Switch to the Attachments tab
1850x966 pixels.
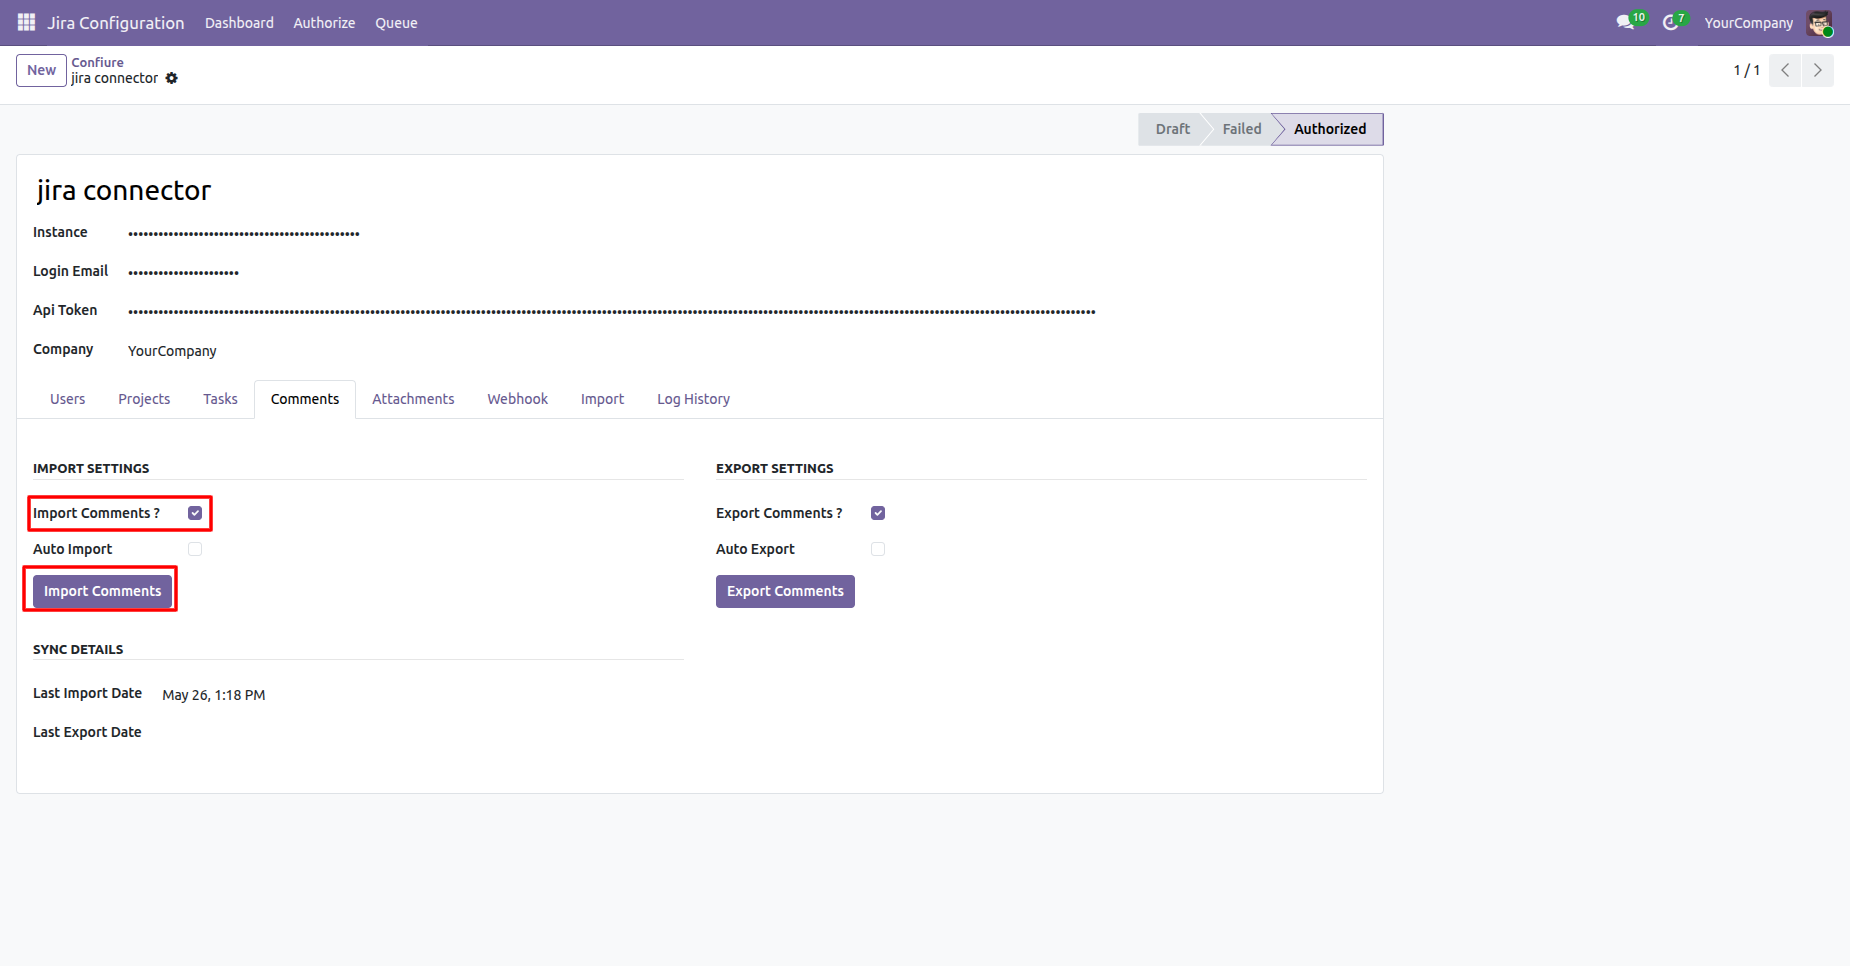[413, 399]
